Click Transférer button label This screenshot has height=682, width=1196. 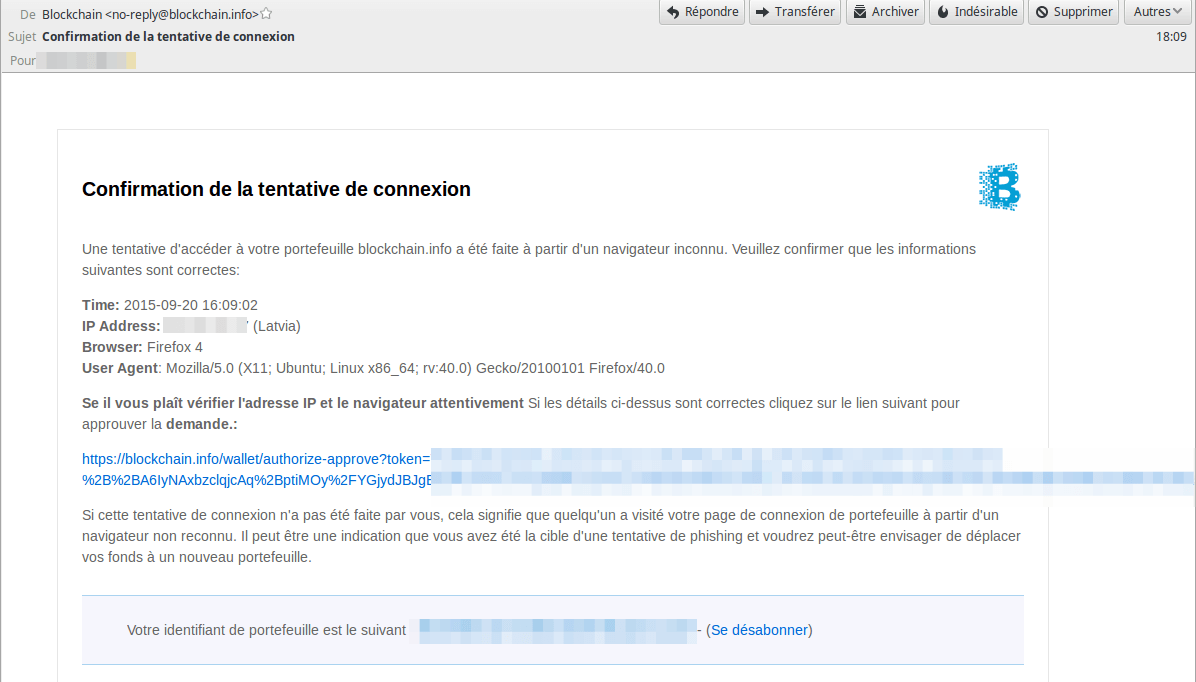coord(805,11)
